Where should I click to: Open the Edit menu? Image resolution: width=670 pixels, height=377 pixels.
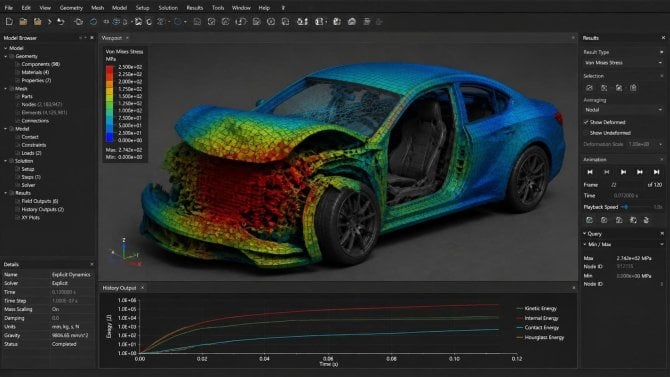point(26,8)
